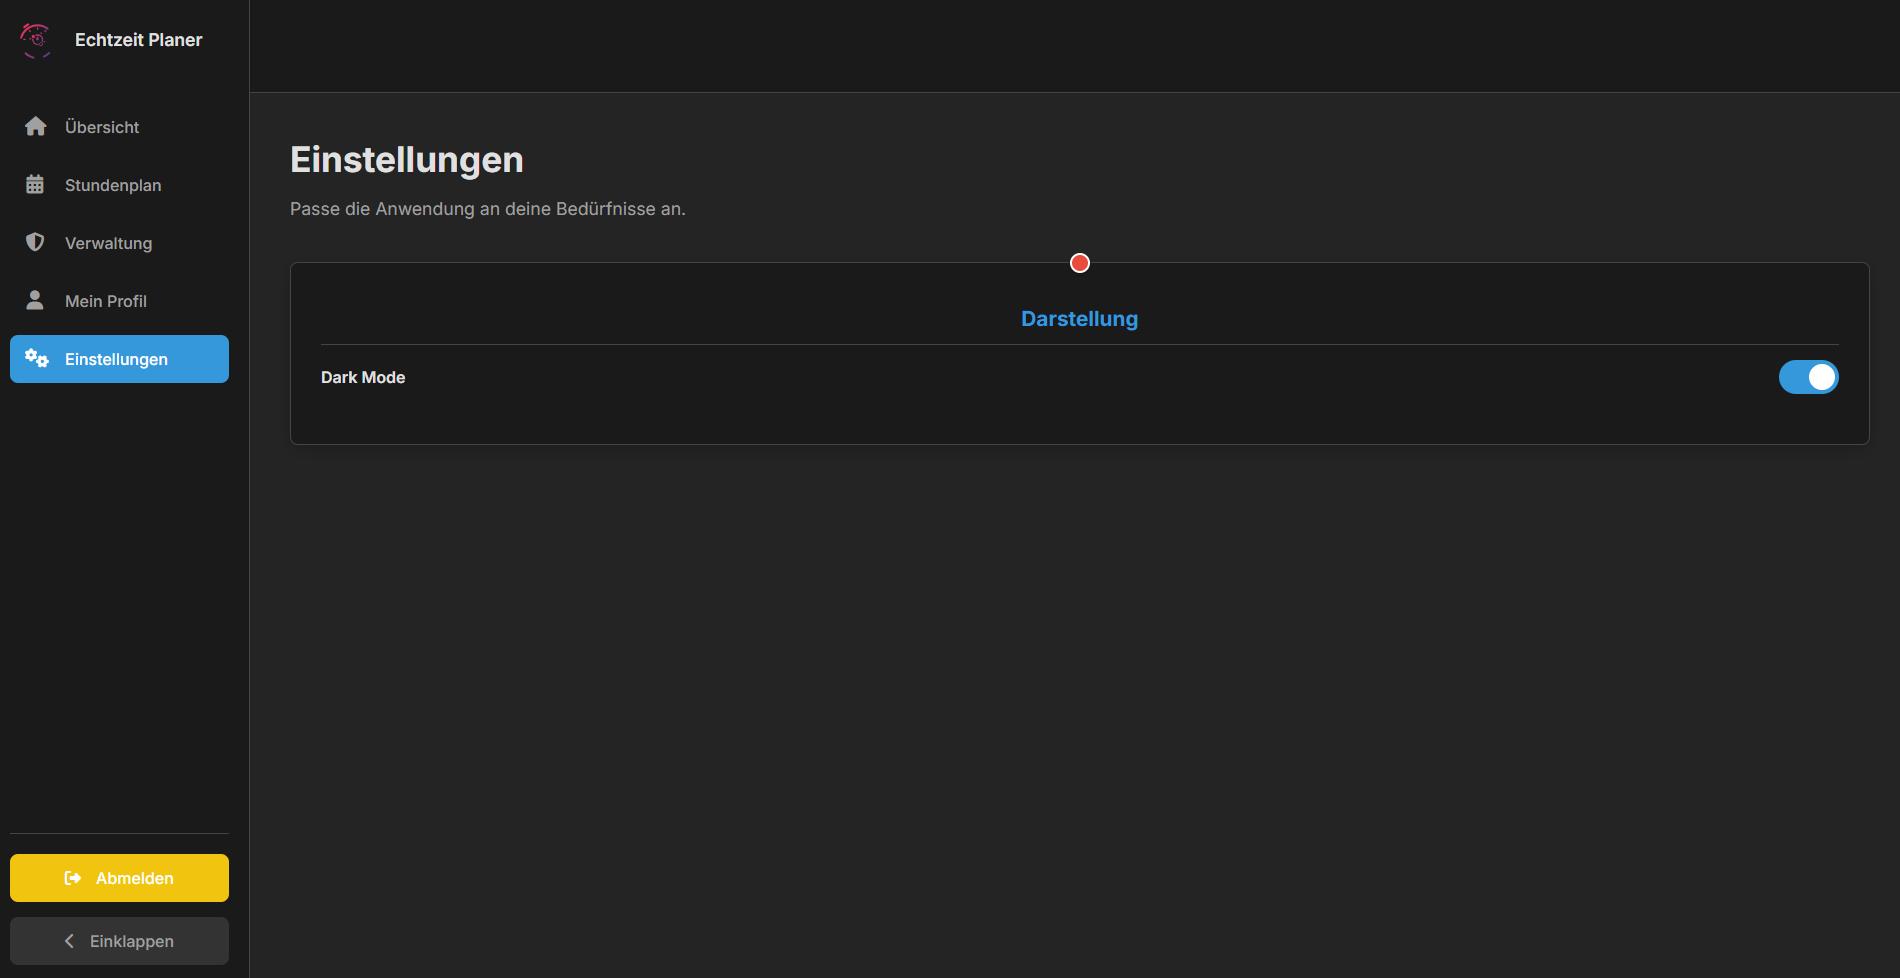Click the Echtzeit Planer logo icon

[x=35, y=40]
